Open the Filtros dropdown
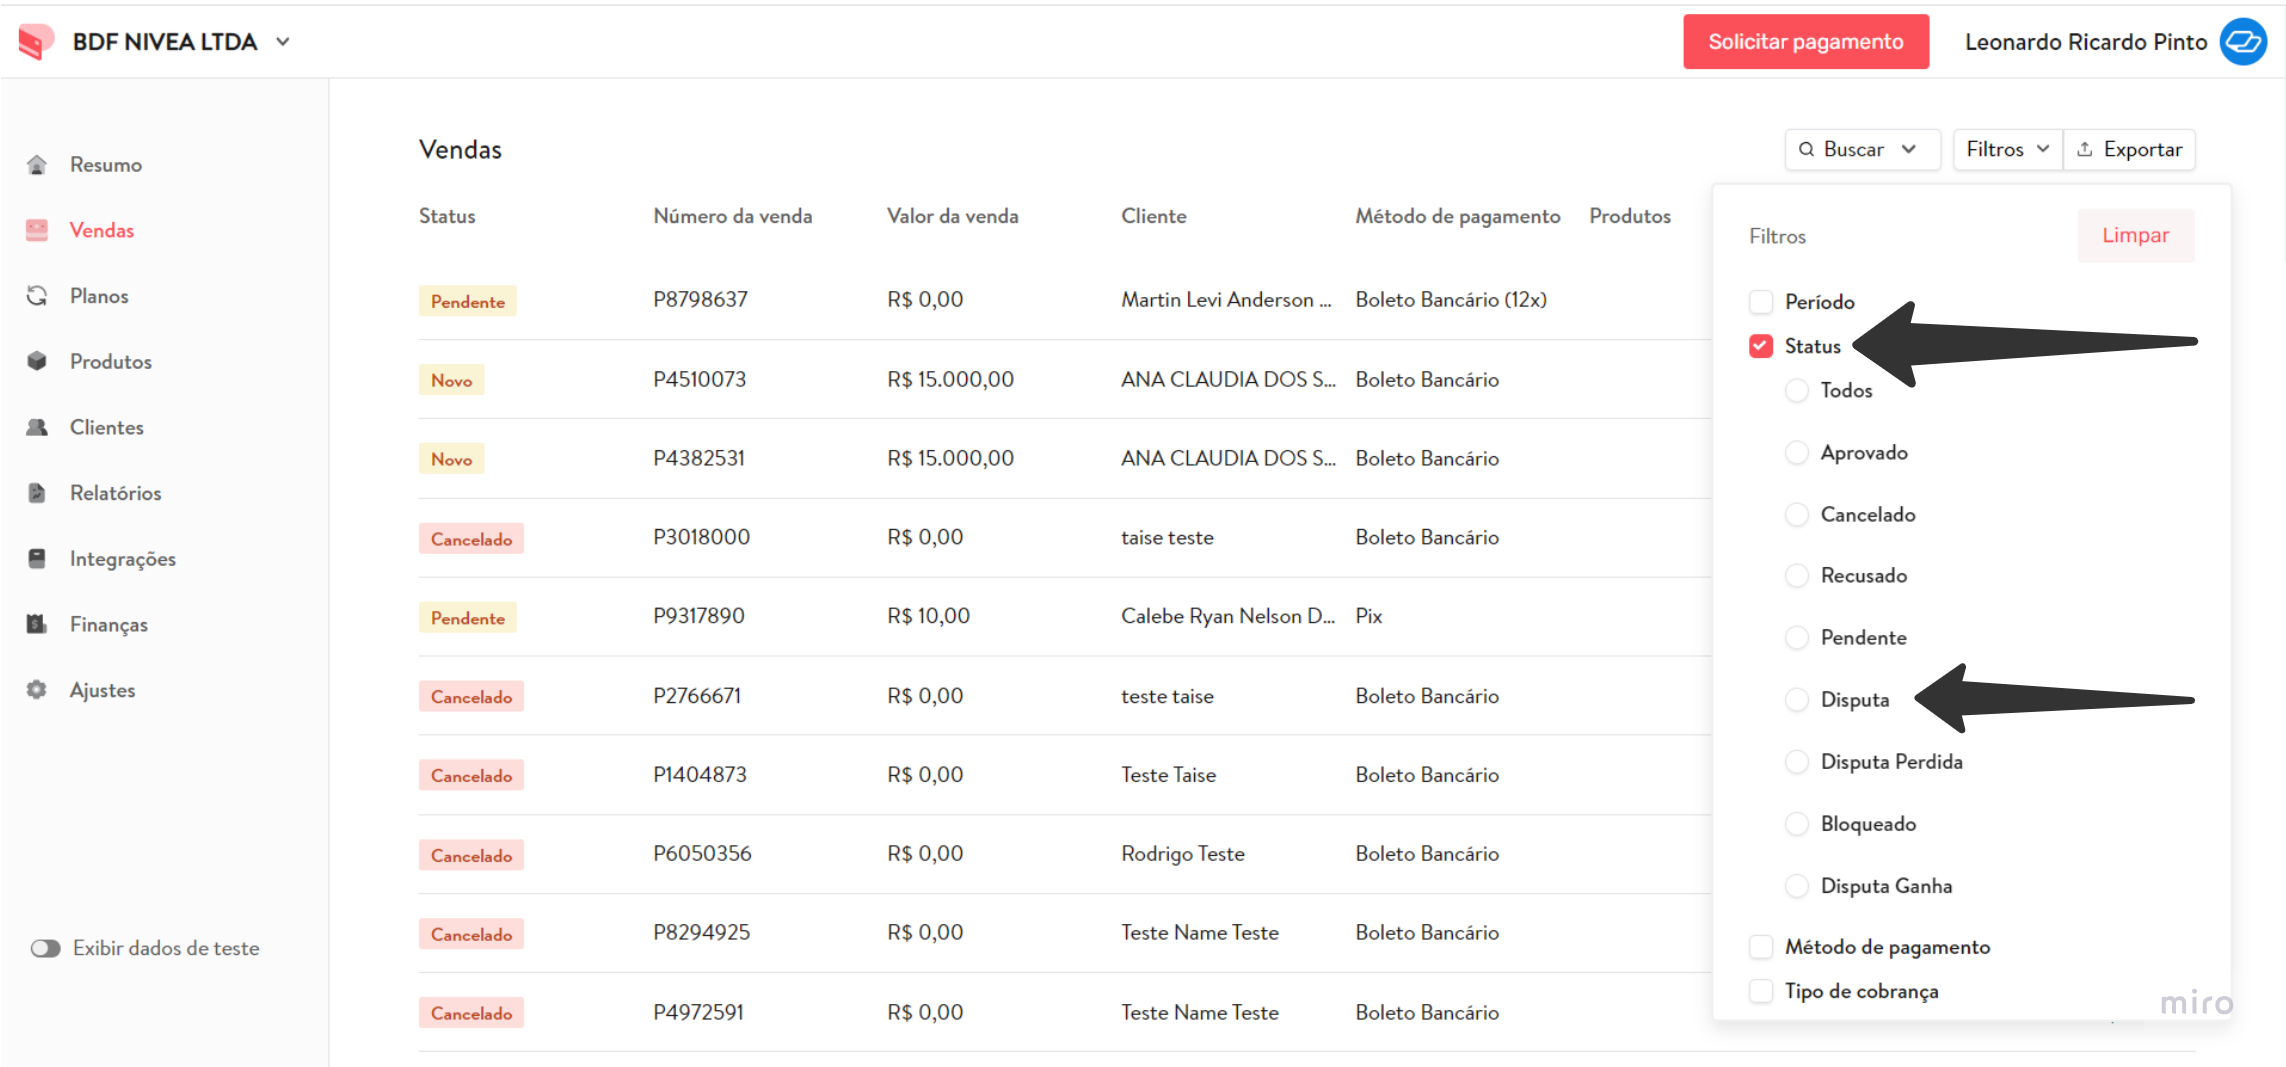The image size is (2286, 1067). tap(2008, 150)
